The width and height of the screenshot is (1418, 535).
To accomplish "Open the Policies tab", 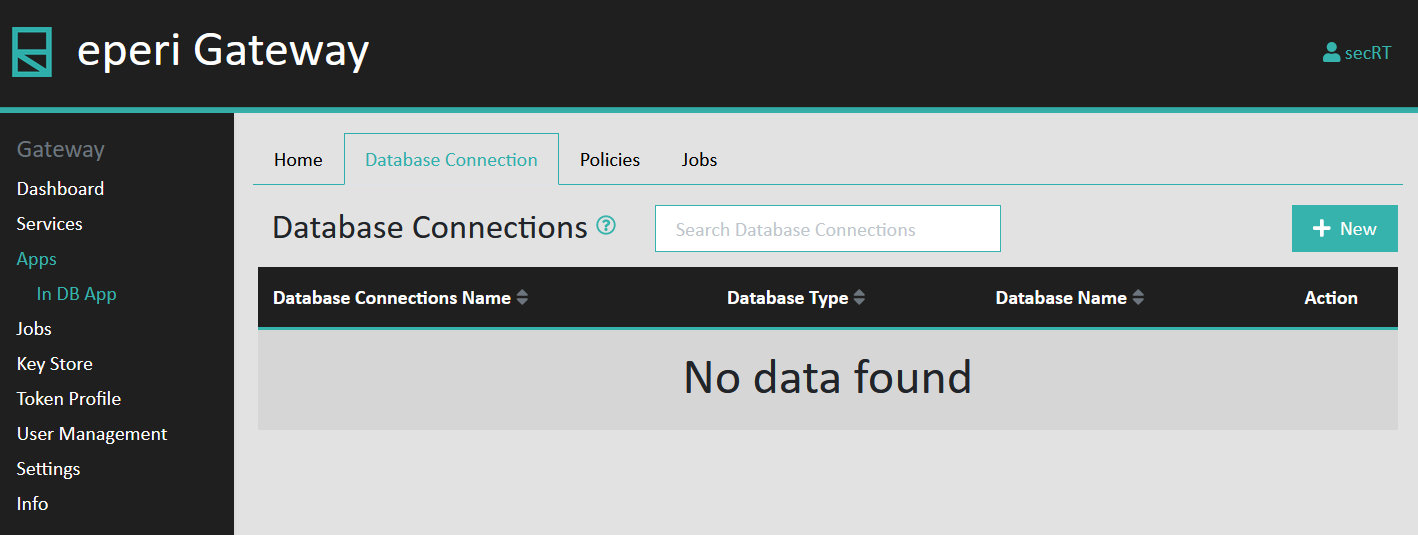I will pyautogui.click(x=610, y=160).
